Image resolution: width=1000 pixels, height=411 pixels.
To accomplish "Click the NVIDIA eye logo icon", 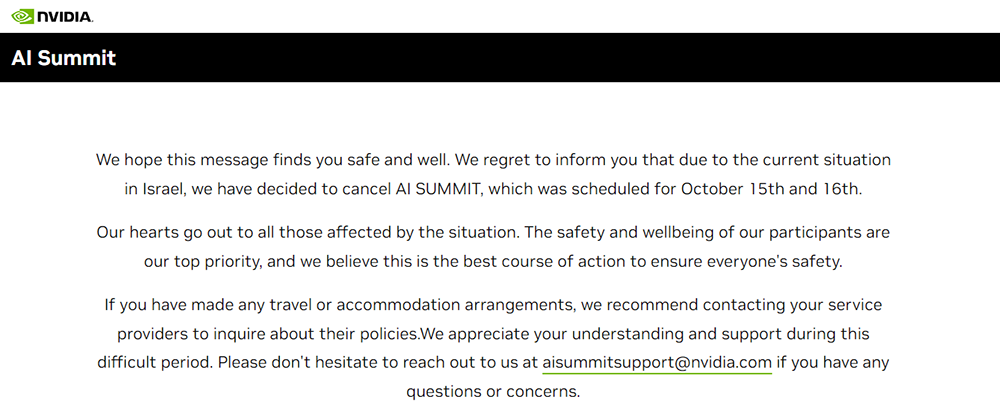I will (x=22, y=16).
